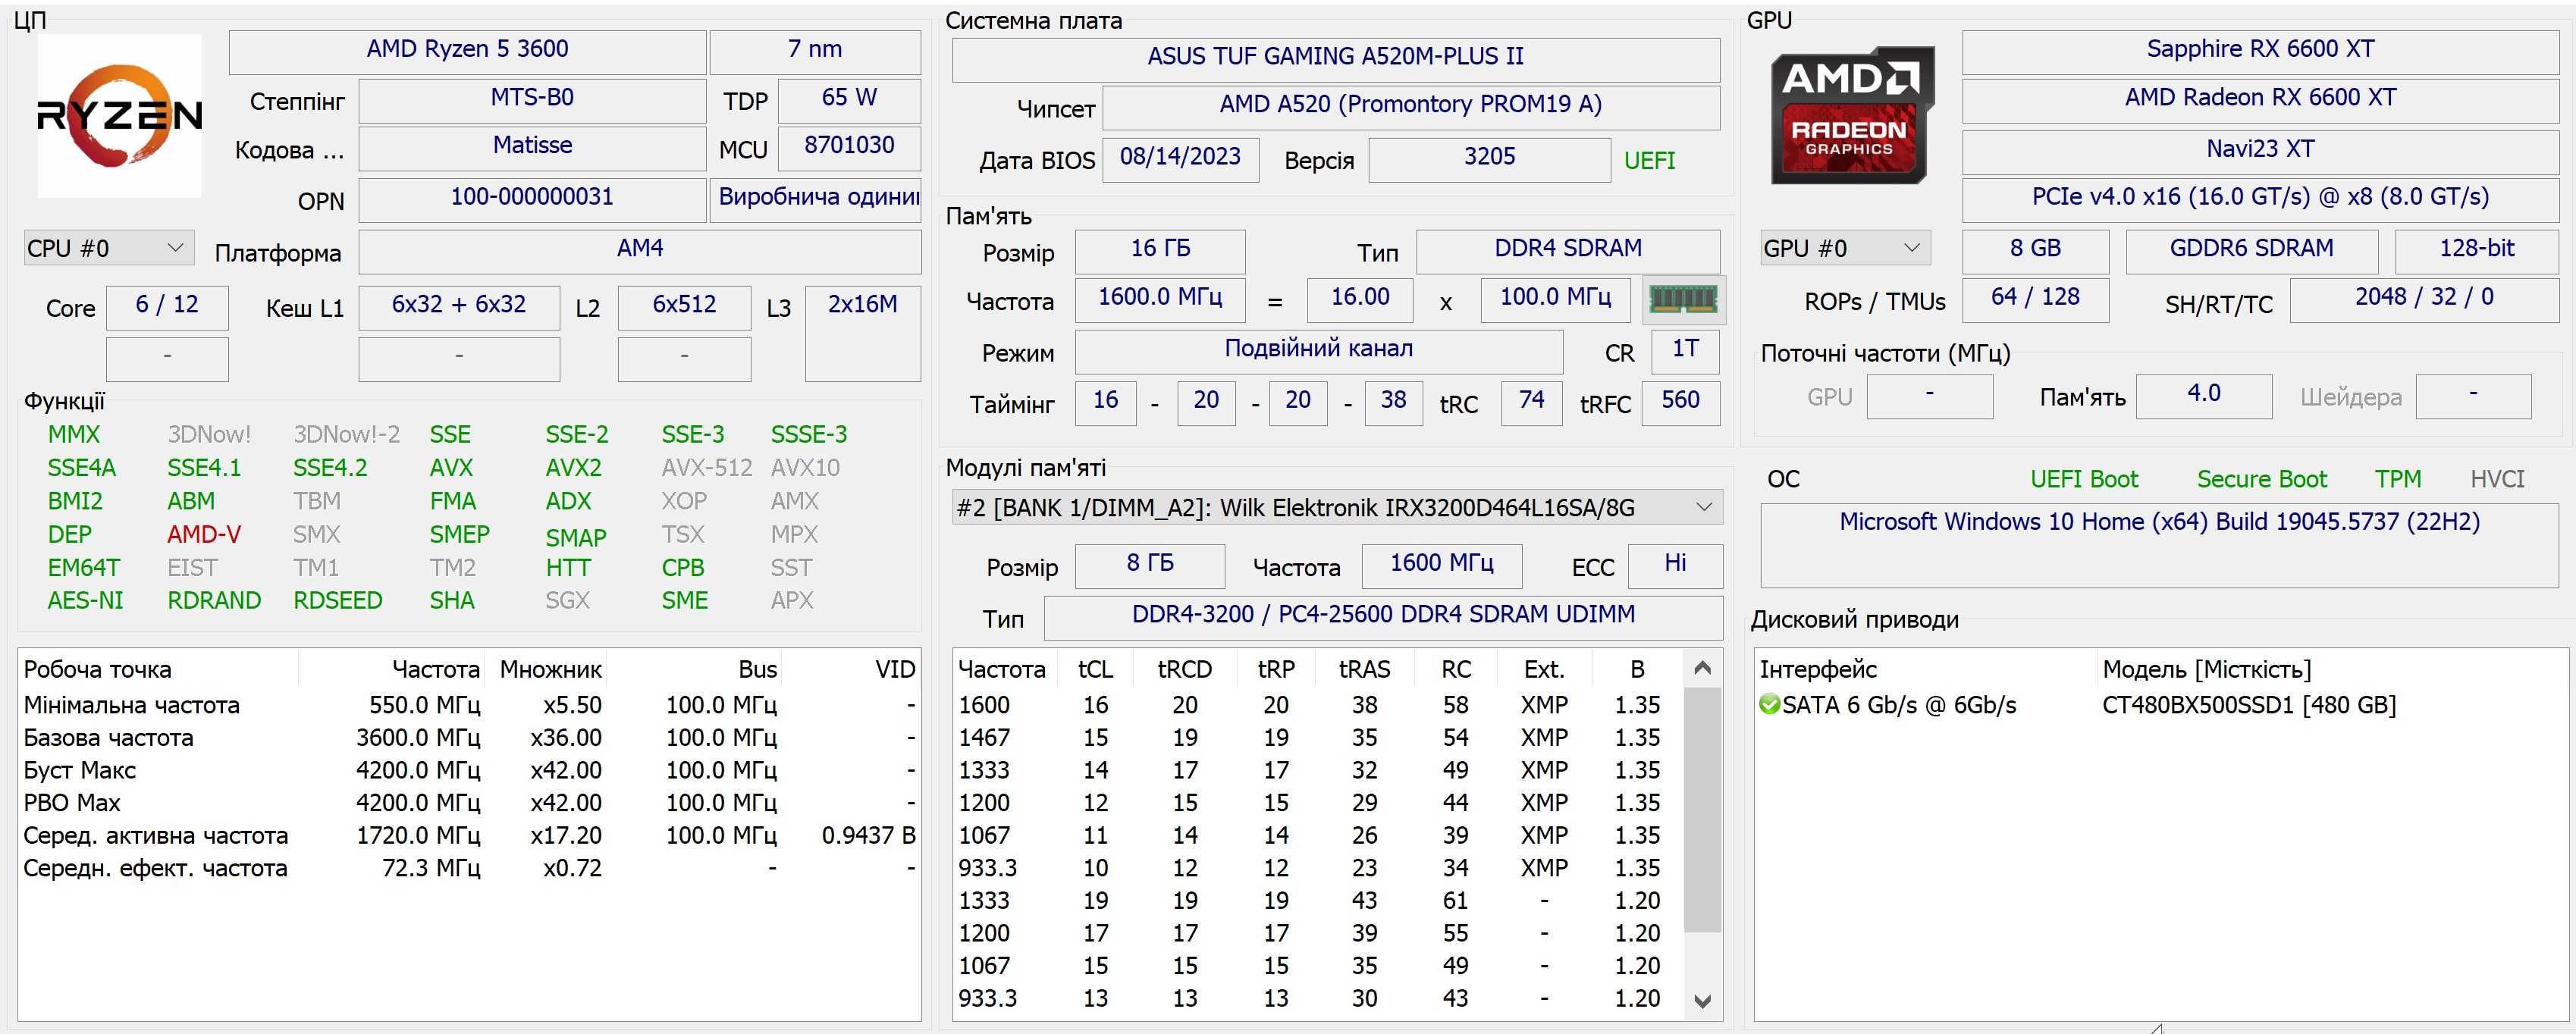Click the 65 W TDP value
Screen dimensions: 2576x1034
pos(849,100)
